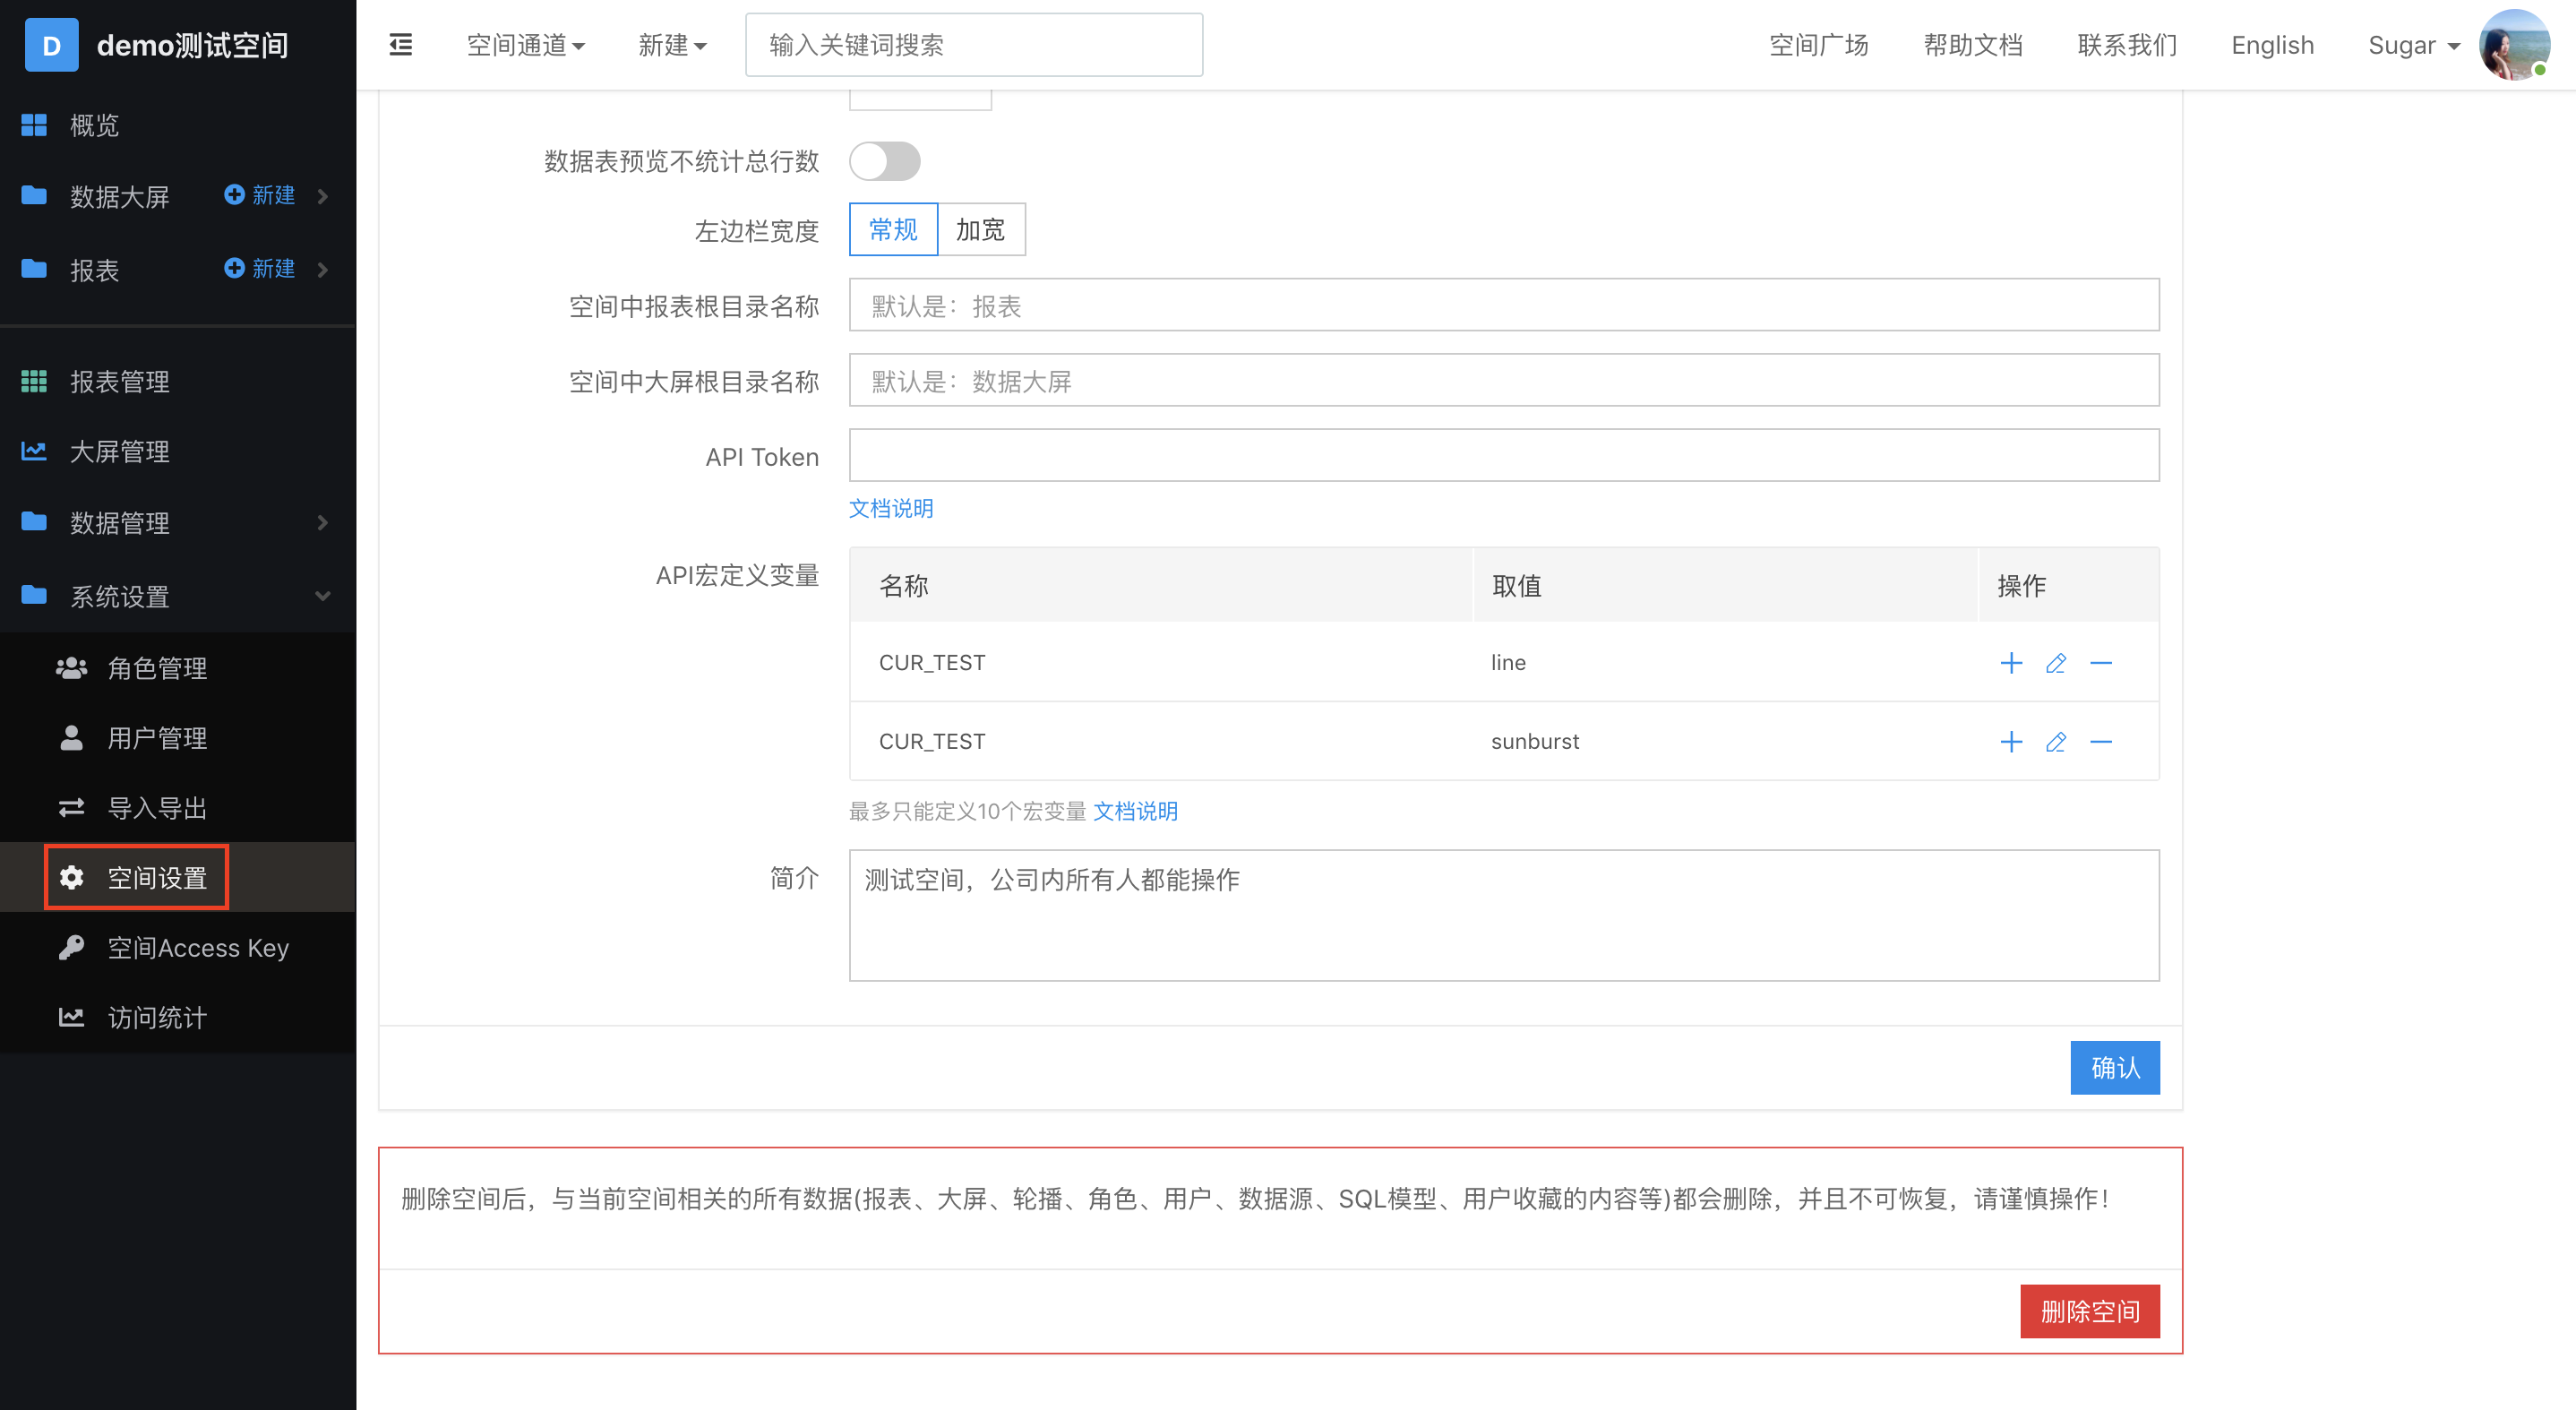Expand the 数据大屏 chevron arrow
The width and height of the screenshot is (2576, 1410).
click(323, 196)
